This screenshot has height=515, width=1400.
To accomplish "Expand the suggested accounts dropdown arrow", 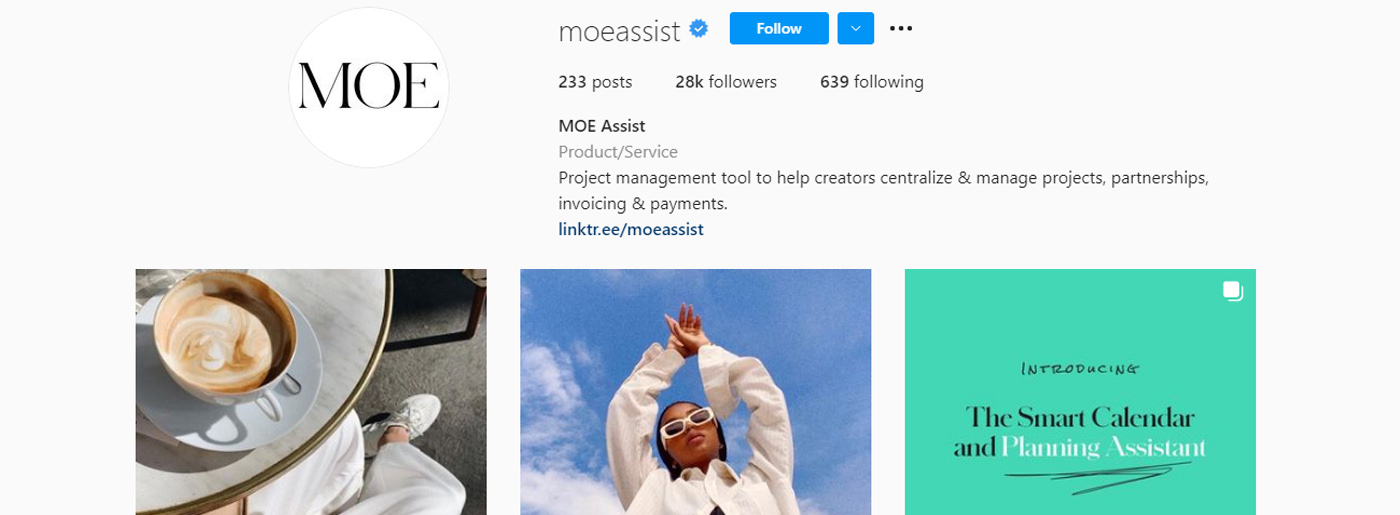I will tap(855, 29).
